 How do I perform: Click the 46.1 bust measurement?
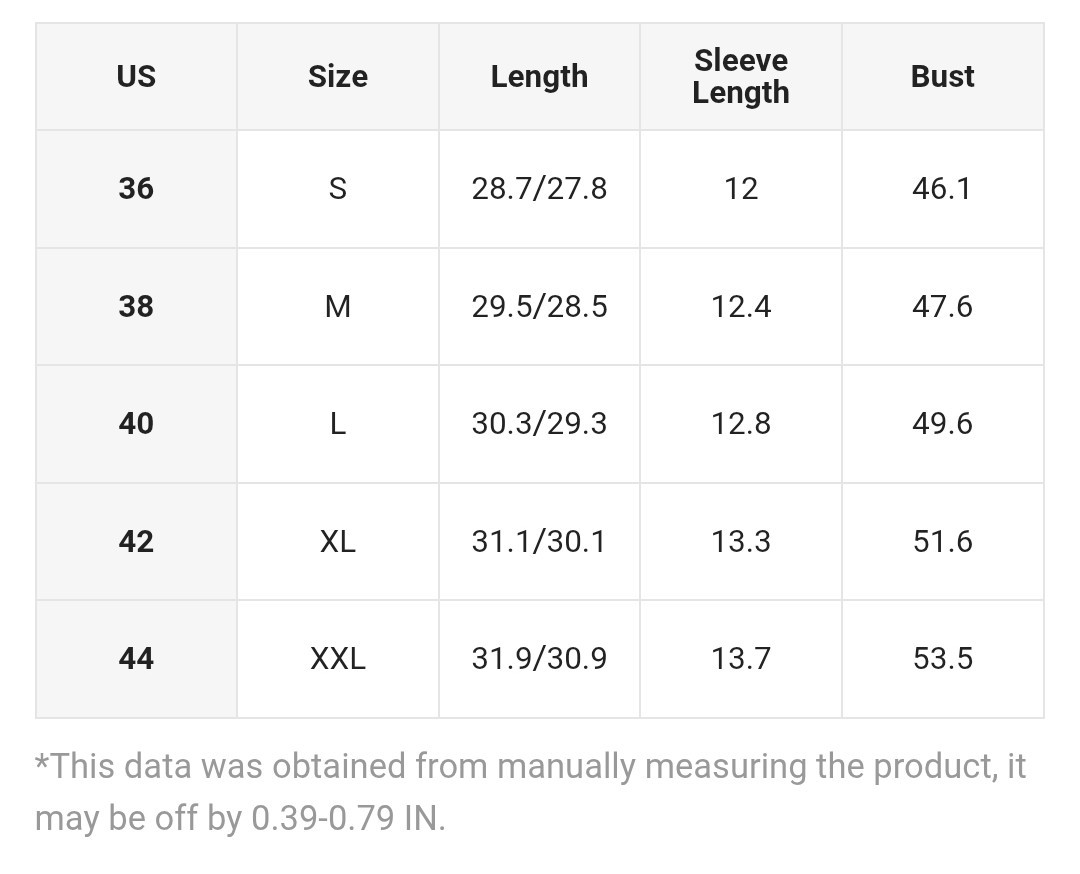(x=942, y=188)
